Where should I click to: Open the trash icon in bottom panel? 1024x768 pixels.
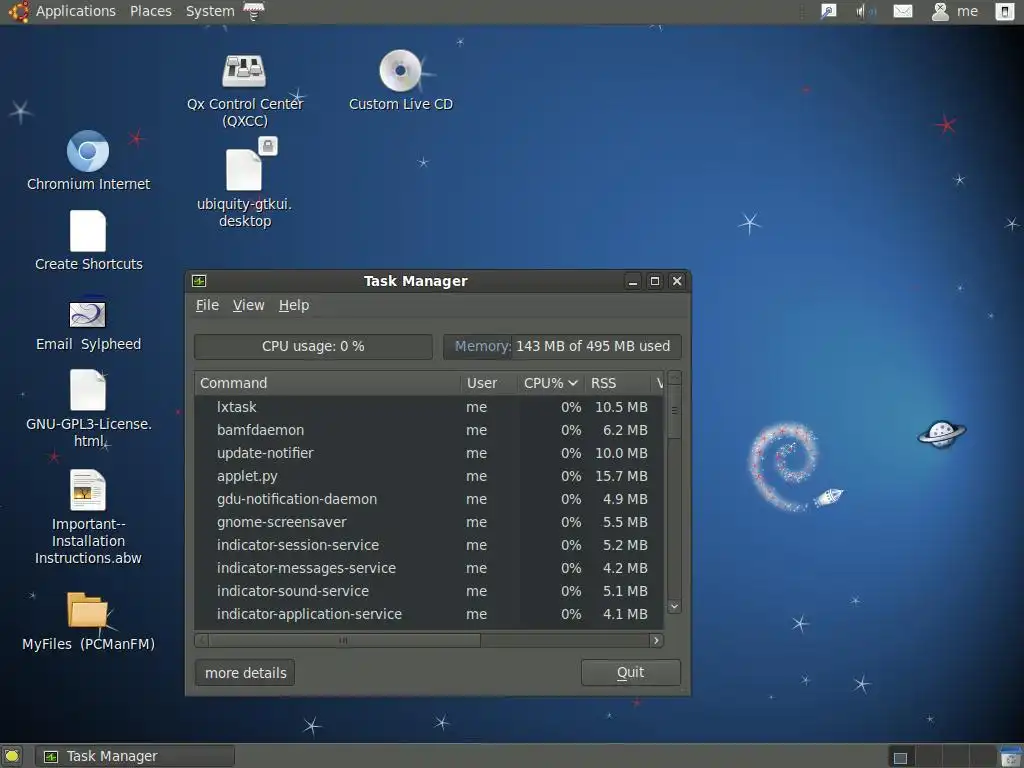pyautogui.click(x=1011, y=756)
